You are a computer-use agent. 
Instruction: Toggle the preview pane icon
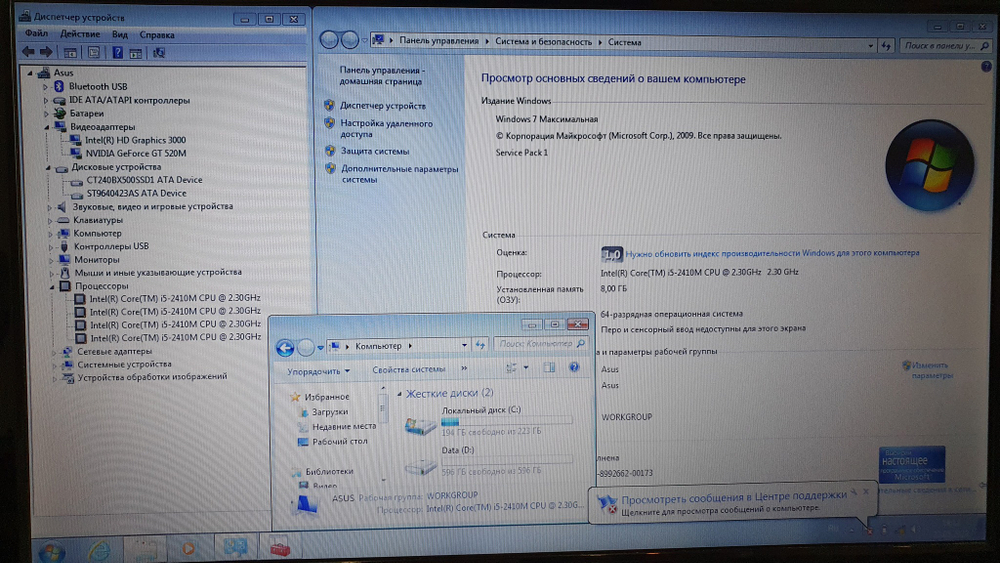coord(549,367)
